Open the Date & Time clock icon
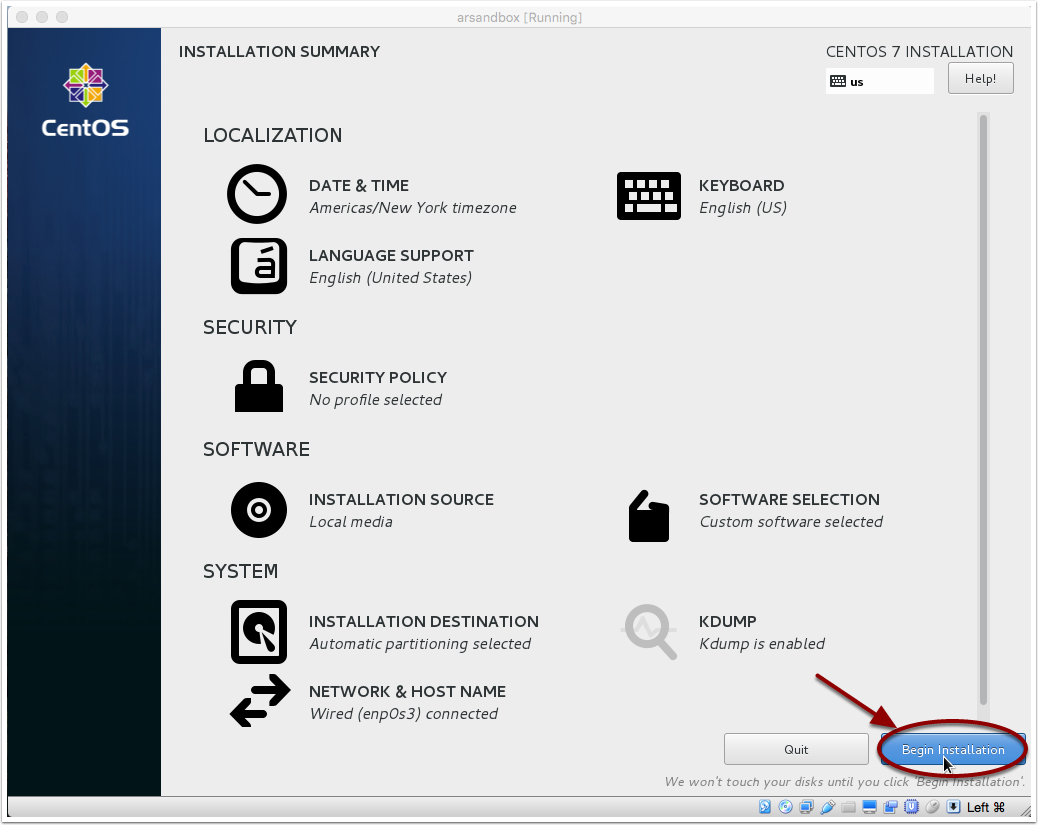 coord(257,194)
